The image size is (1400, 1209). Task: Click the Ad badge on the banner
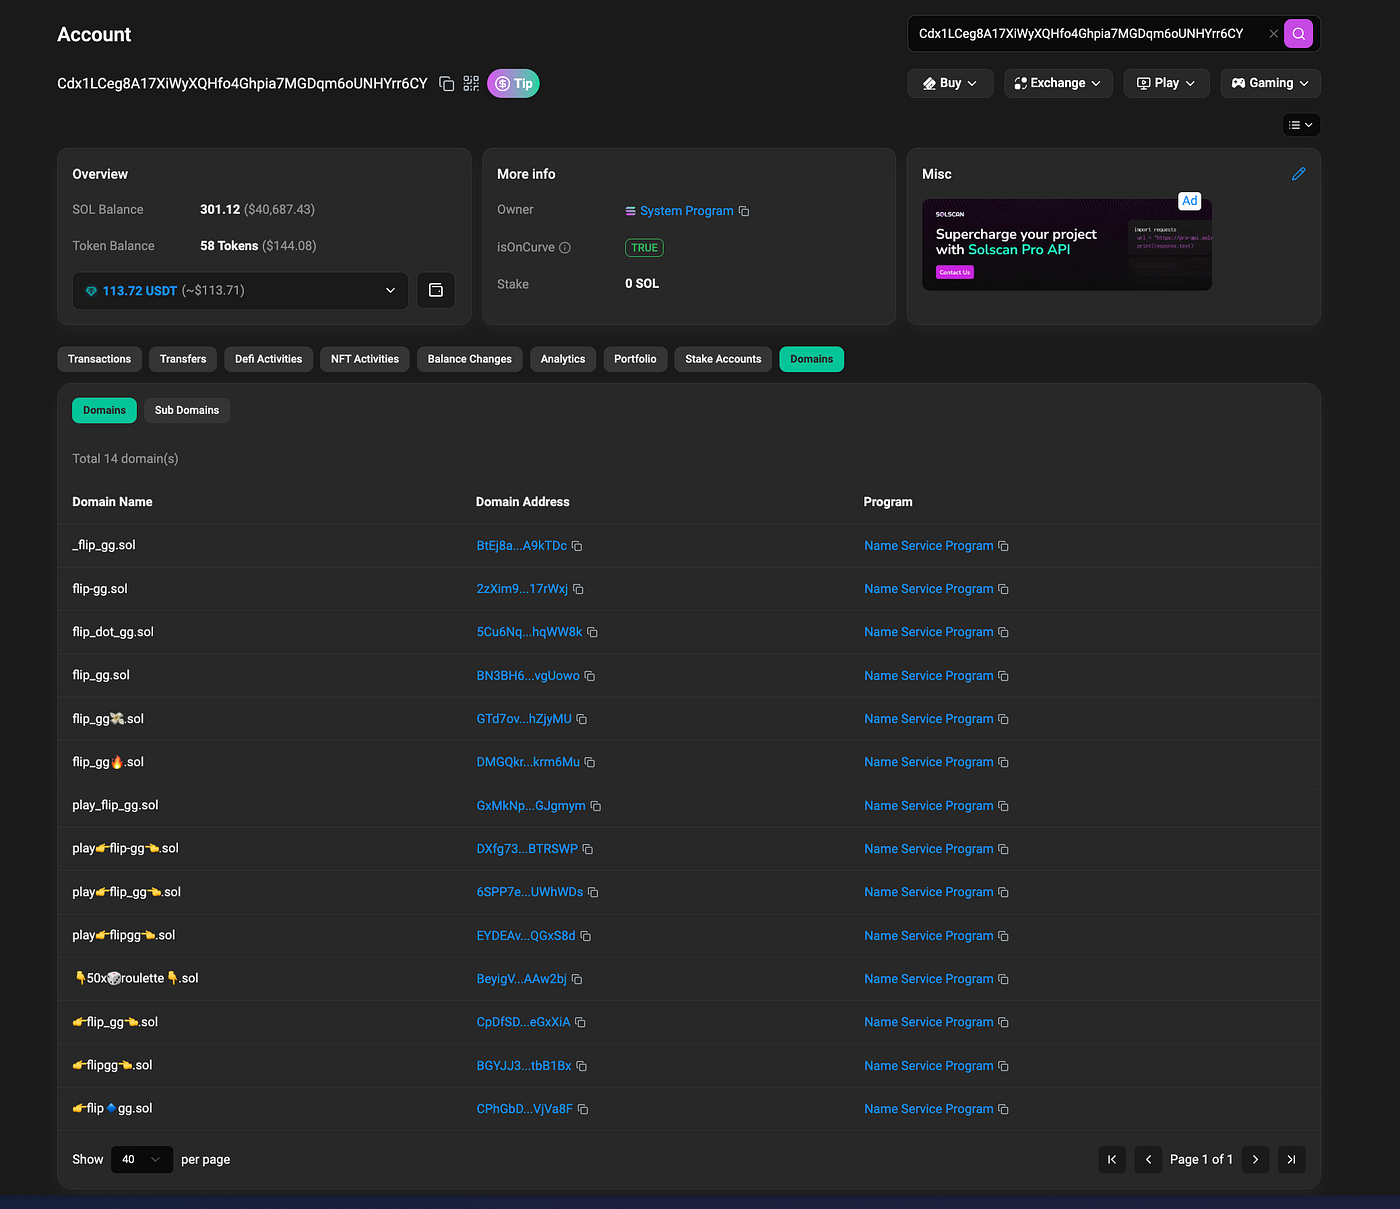(x=1189, y=201)
